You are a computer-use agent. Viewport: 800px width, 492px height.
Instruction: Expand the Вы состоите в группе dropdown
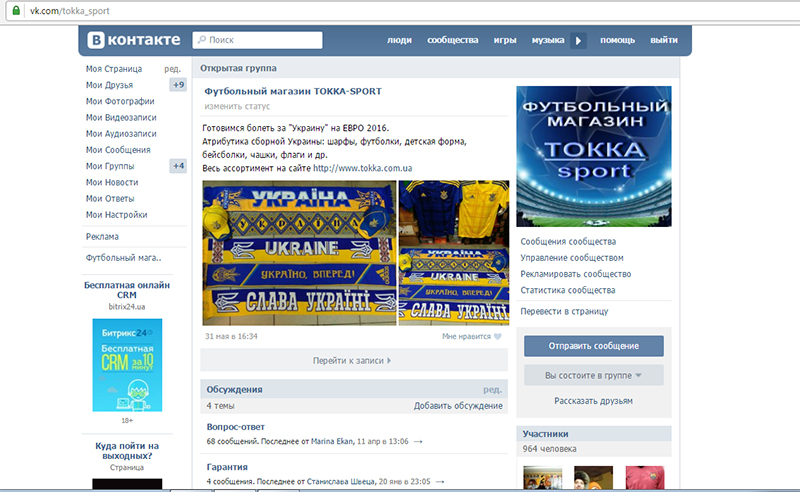(594, 376)
